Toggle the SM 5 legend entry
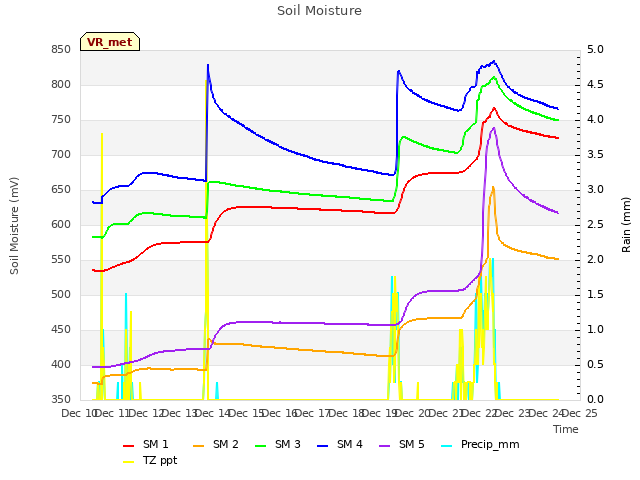The width and height of the screenshot is (640, 480). 402,444
